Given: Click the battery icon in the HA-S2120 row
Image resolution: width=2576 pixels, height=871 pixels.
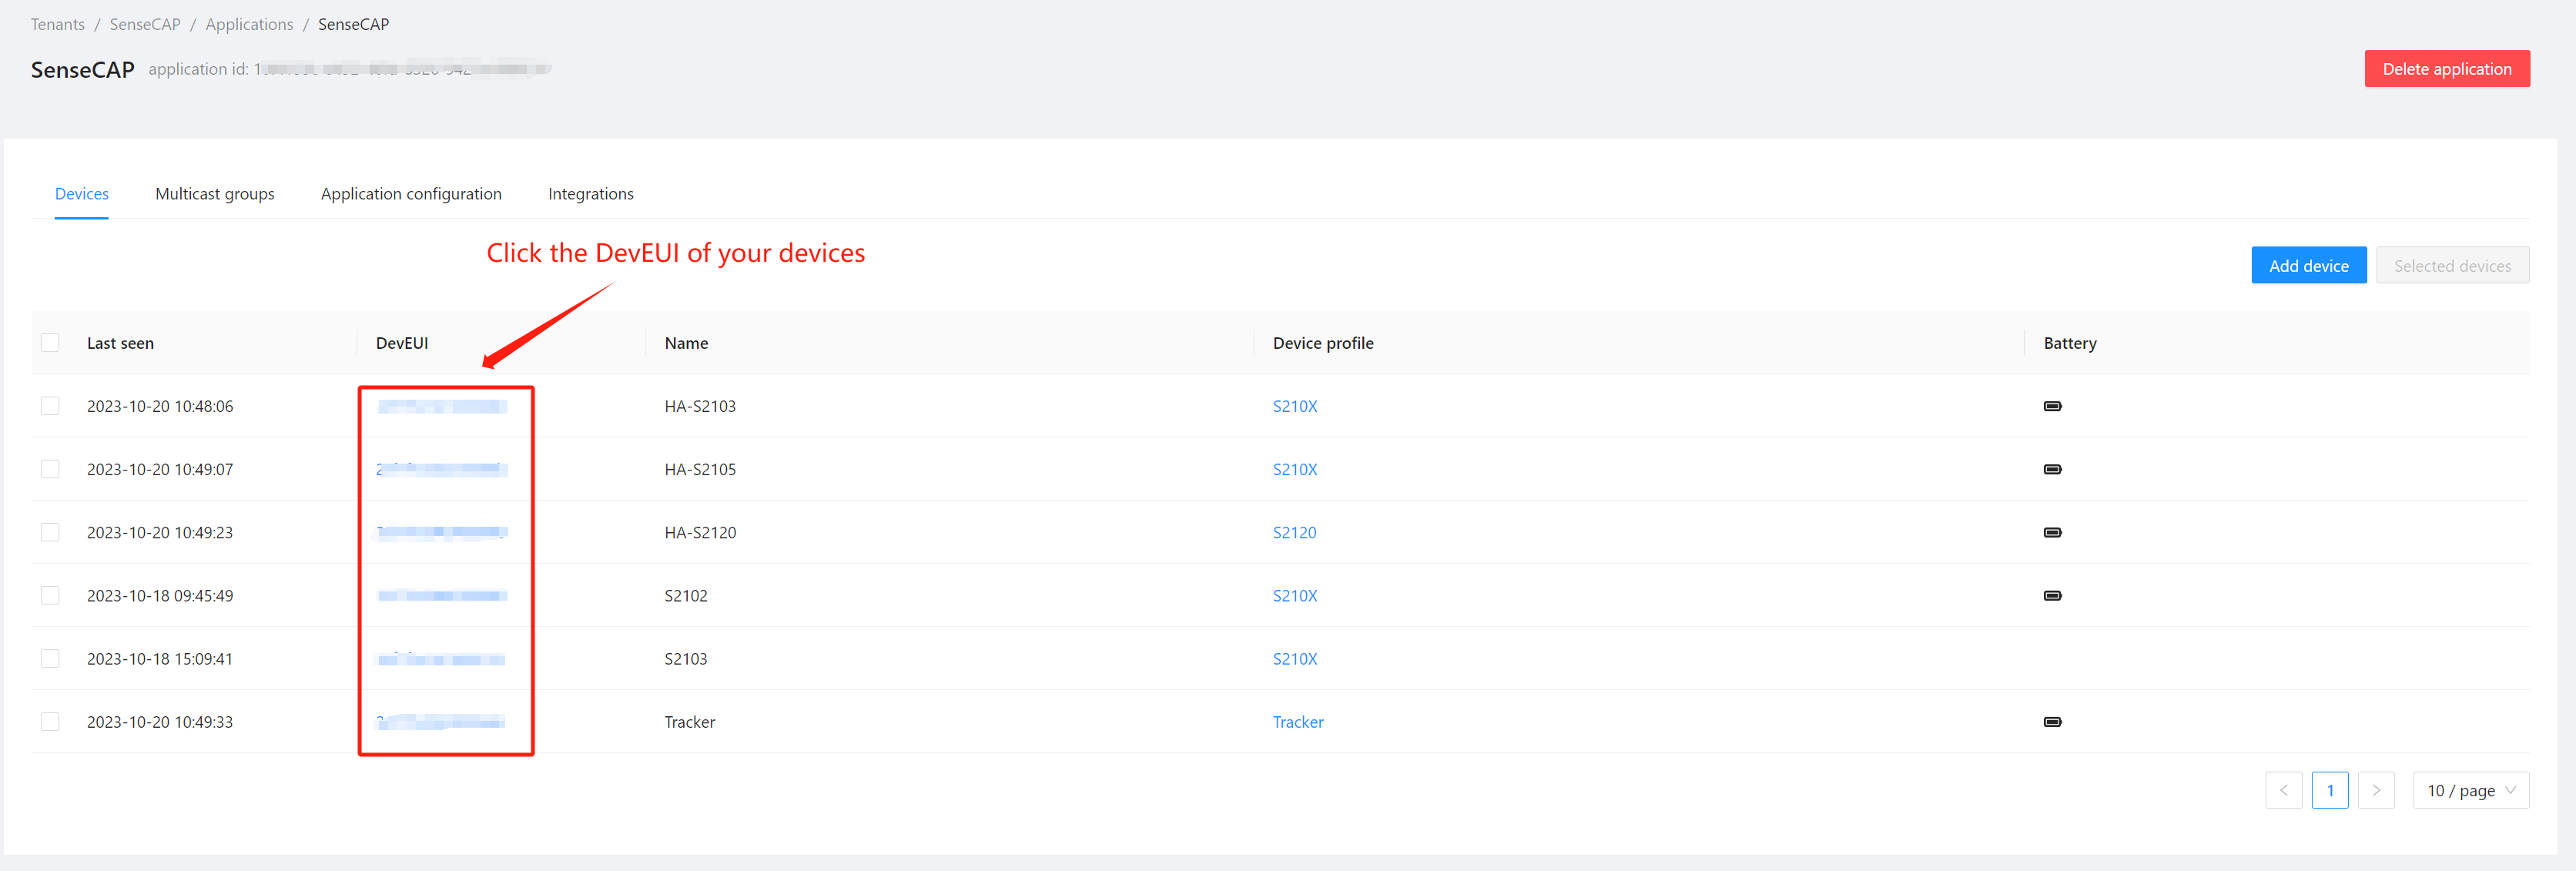Looking at the screenshot, I should point(2052,532).
